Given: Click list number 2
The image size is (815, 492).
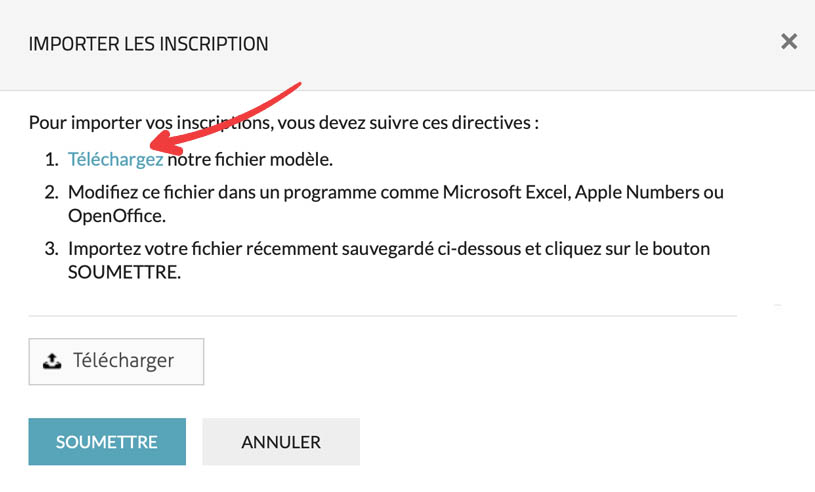Looking at the screenshot, I should (x=51, y=193).
